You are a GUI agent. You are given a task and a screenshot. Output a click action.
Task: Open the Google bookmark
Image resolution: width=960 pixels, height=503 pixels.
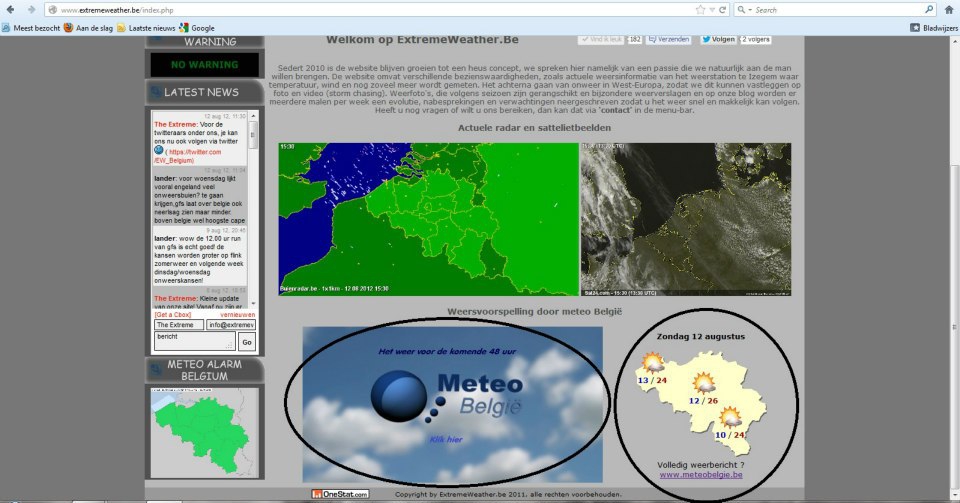(x=197, y=28)
